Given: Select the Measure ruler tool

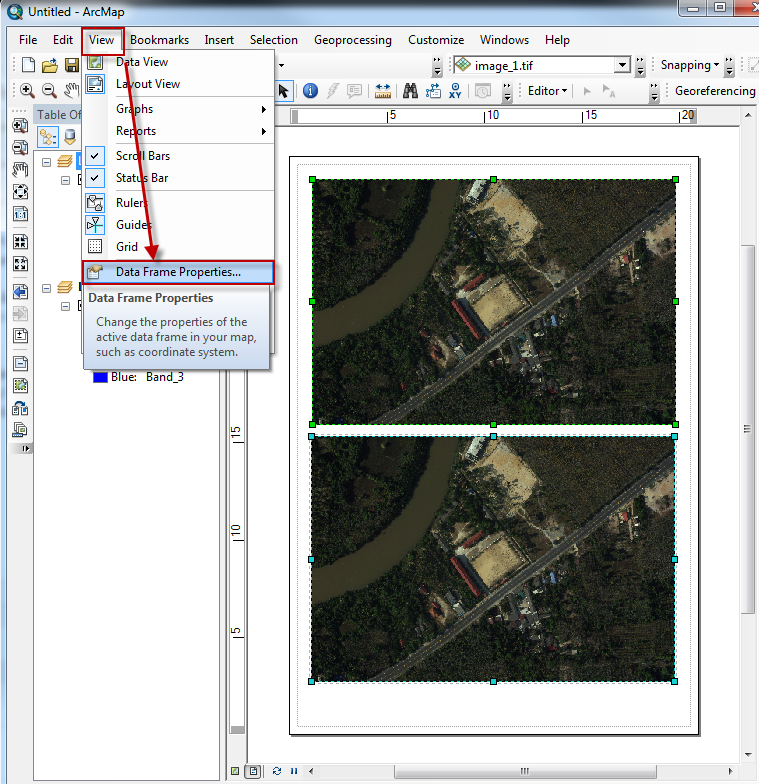Looking at the screenshot, I should [x=382, y=91].
